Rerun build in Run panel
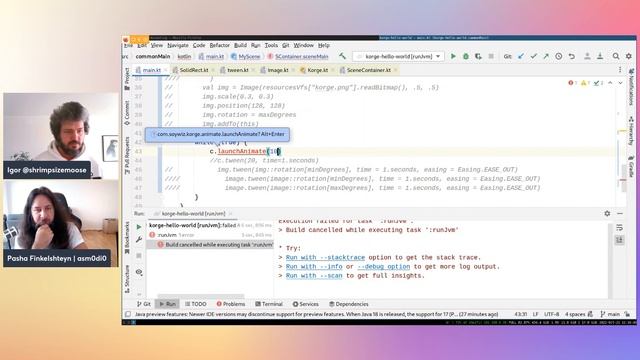 click(x=139, y=227)
